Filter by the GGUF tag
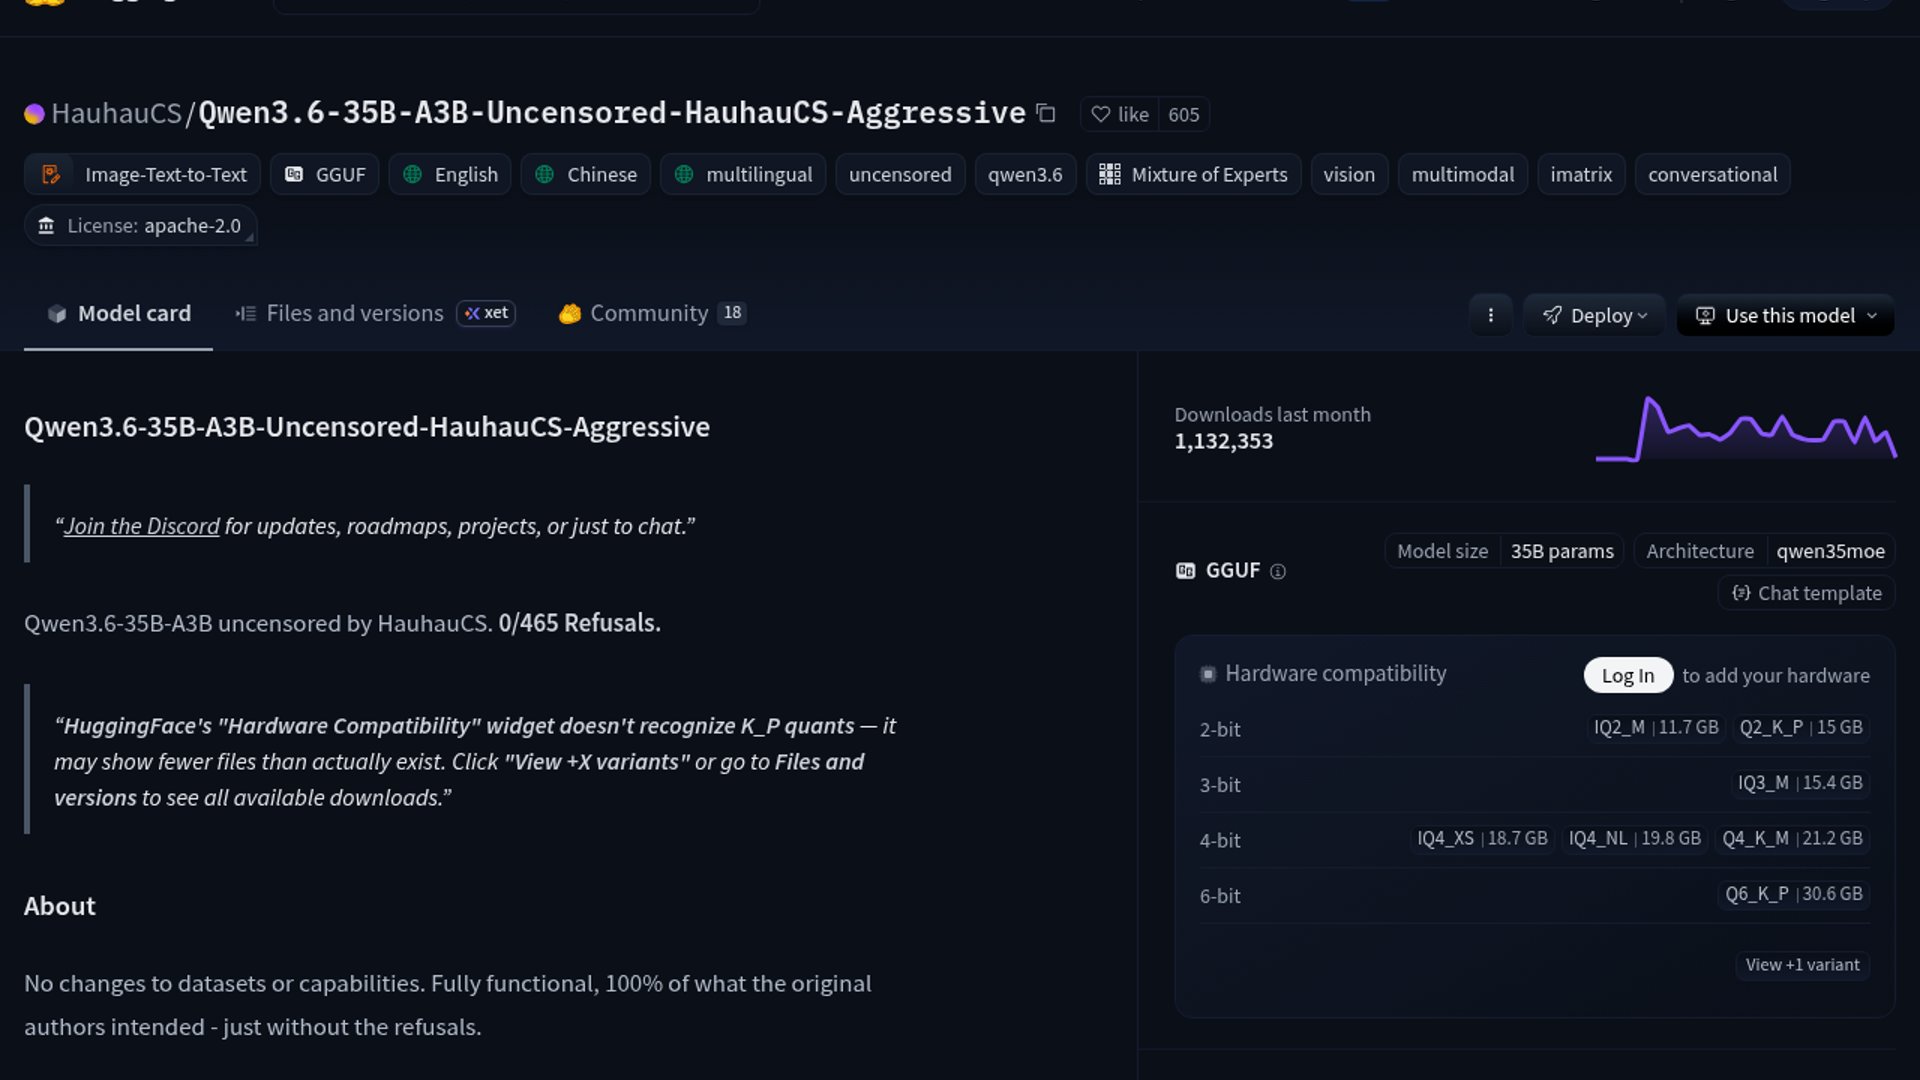The height and width of the screenshot is (1080, 1920). pyautogui.click(x=325, y=174)
